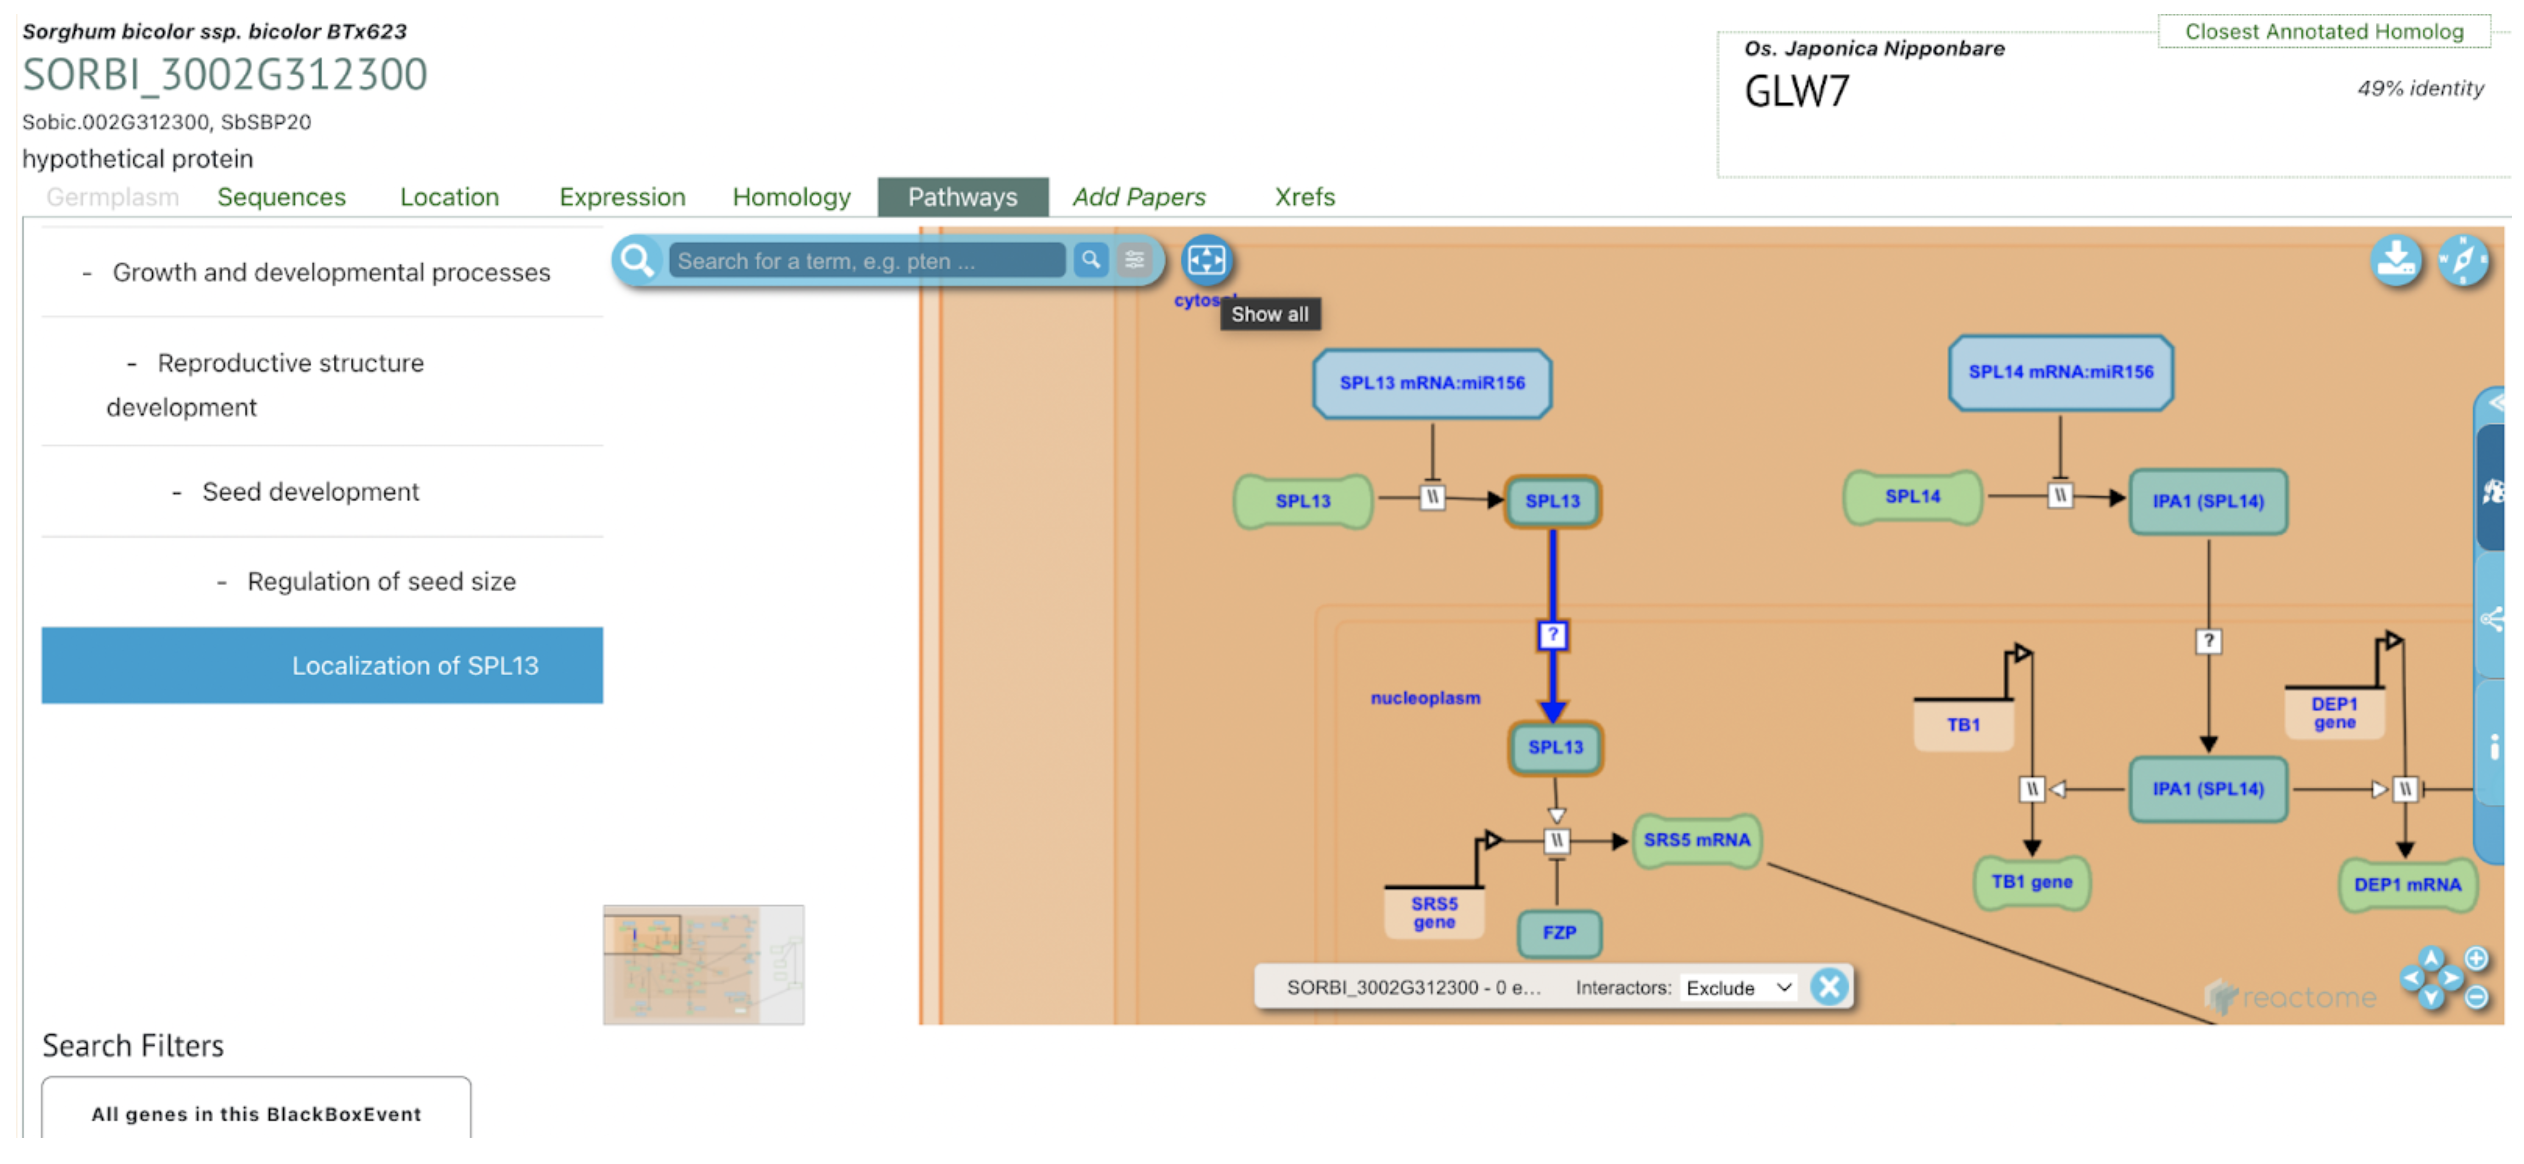Viewport: 2524px width, 1164px height.
Task: Select the TB1 node
Action: (x=1963, y=725)
